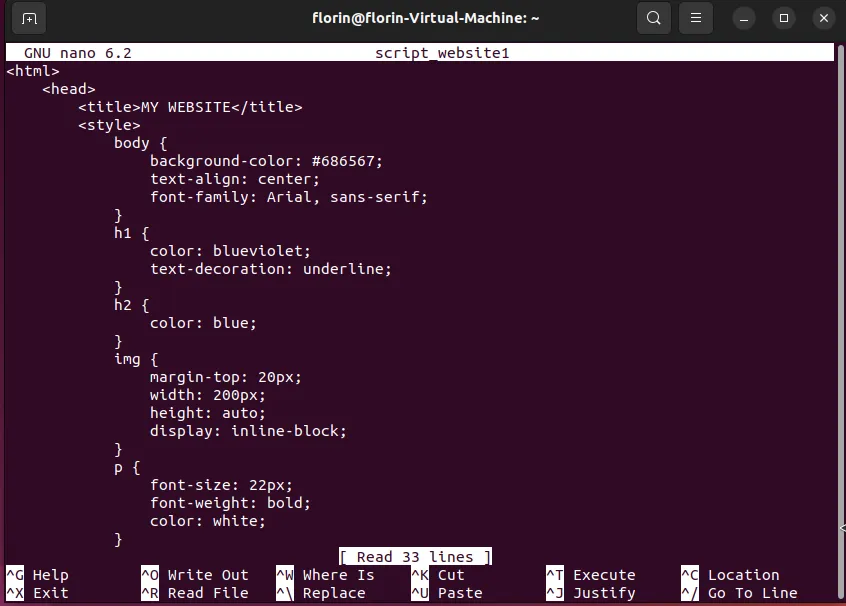Screen dimensions: 846x606
Task: Click the ^X Exit shortcut
Action: pyautogui.click(x=38, y=593)
